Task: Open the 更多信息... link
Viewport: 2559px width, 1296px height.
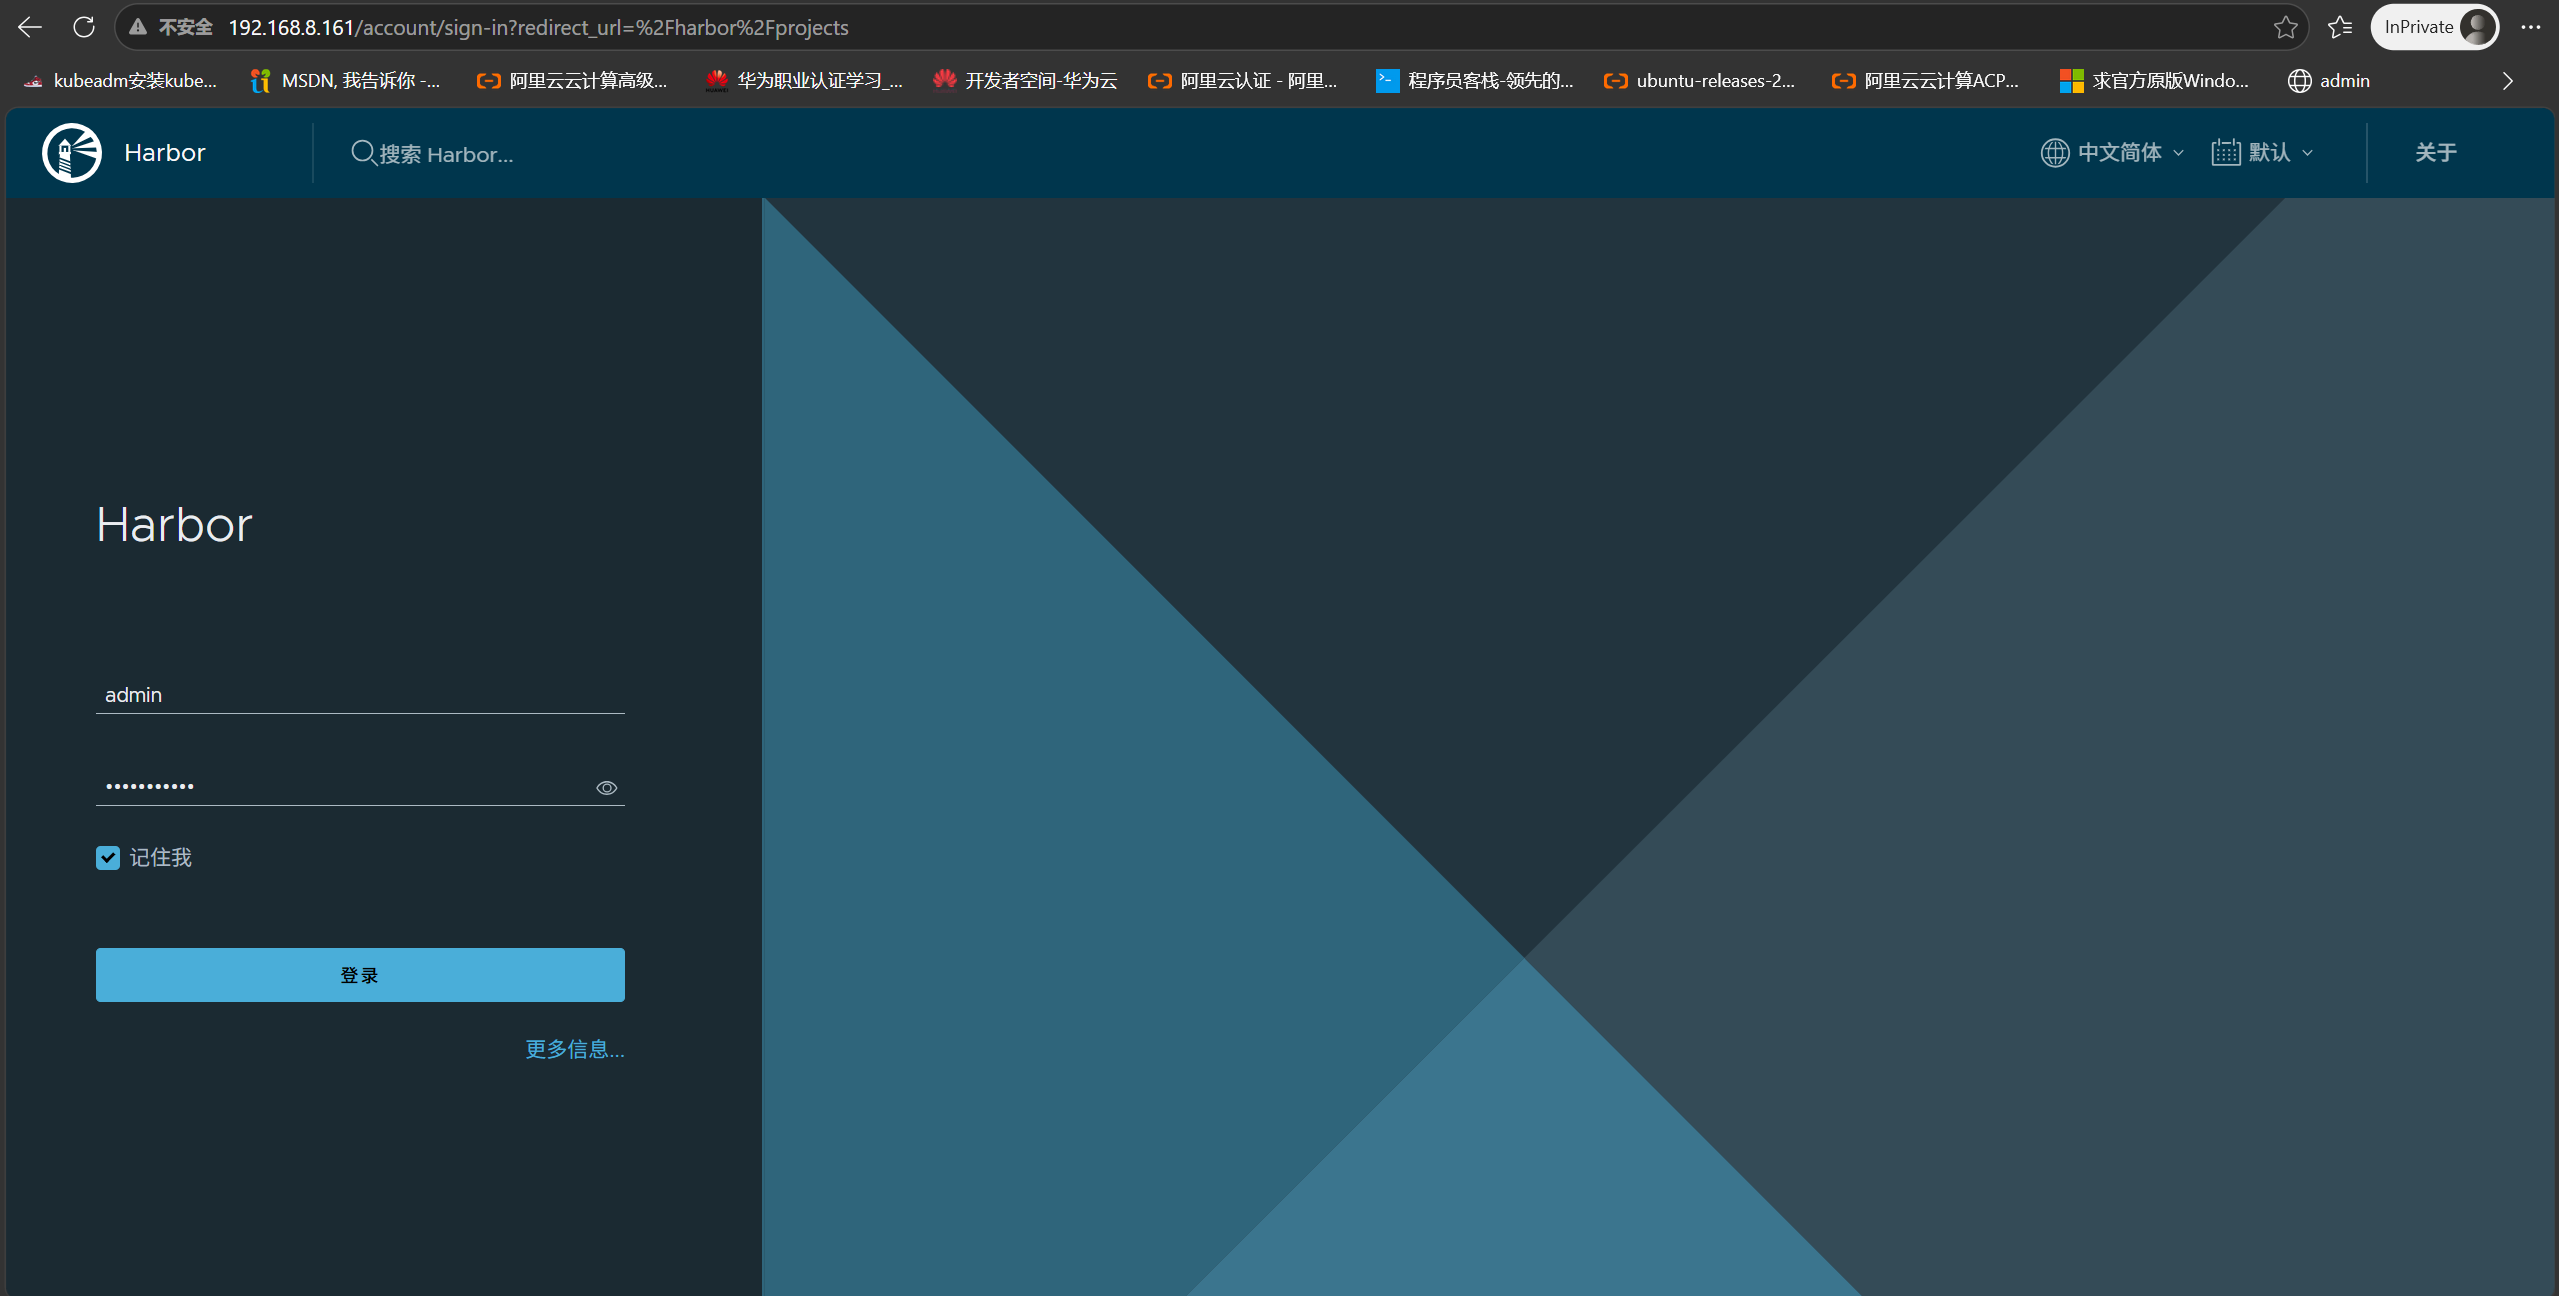Action: click(x=575, y=1049)
